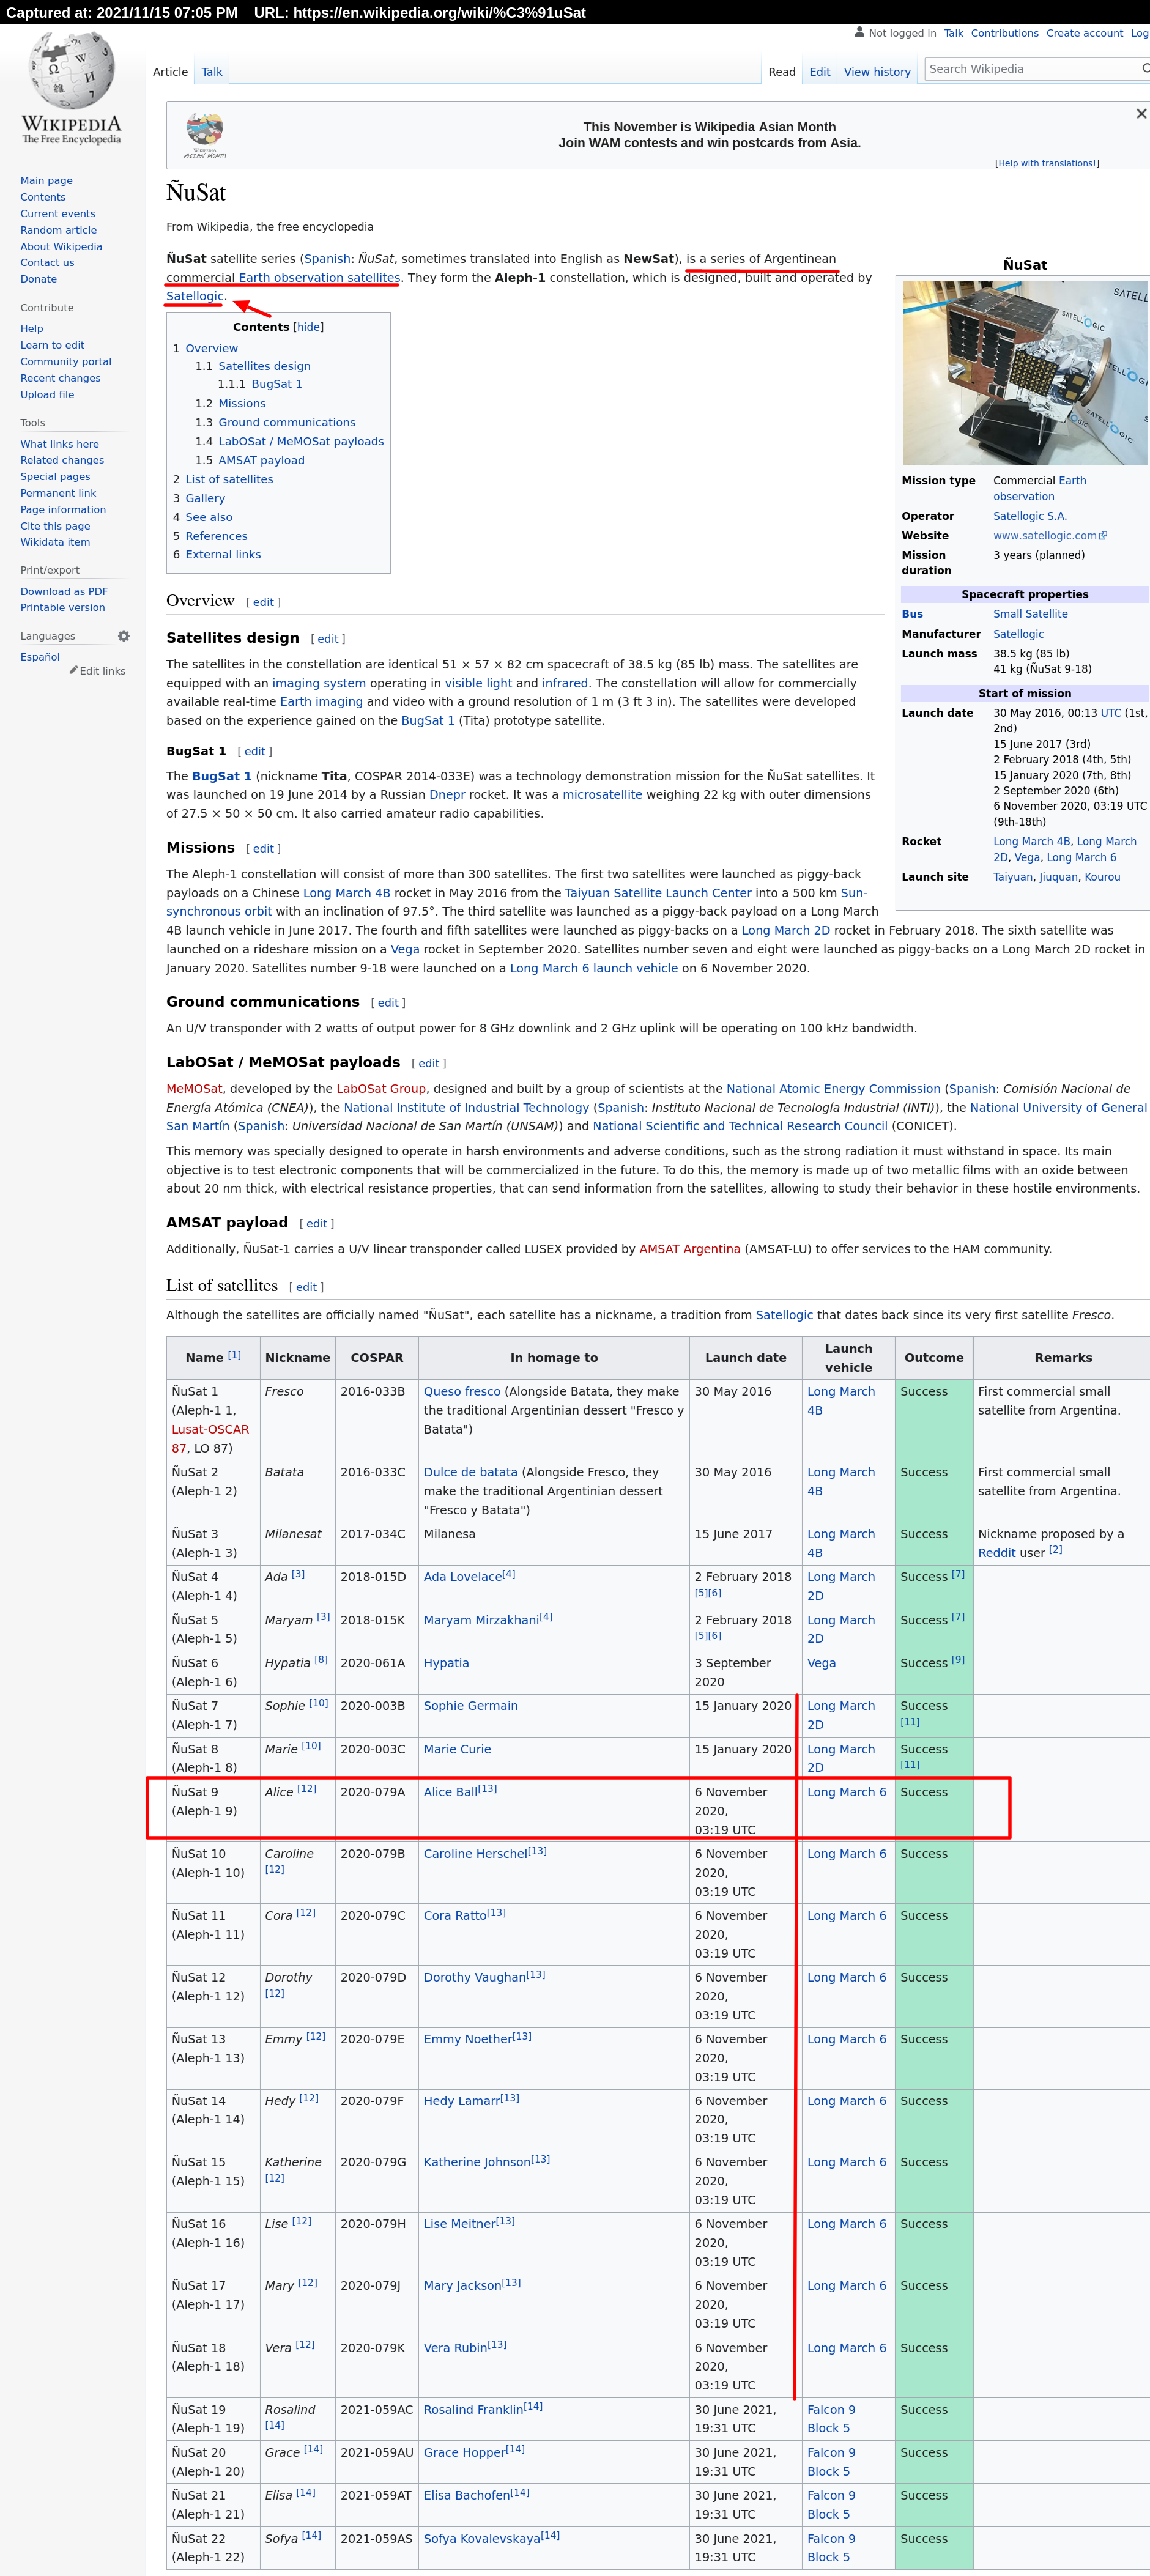Collapse the contents box with hide

[308, 327]
